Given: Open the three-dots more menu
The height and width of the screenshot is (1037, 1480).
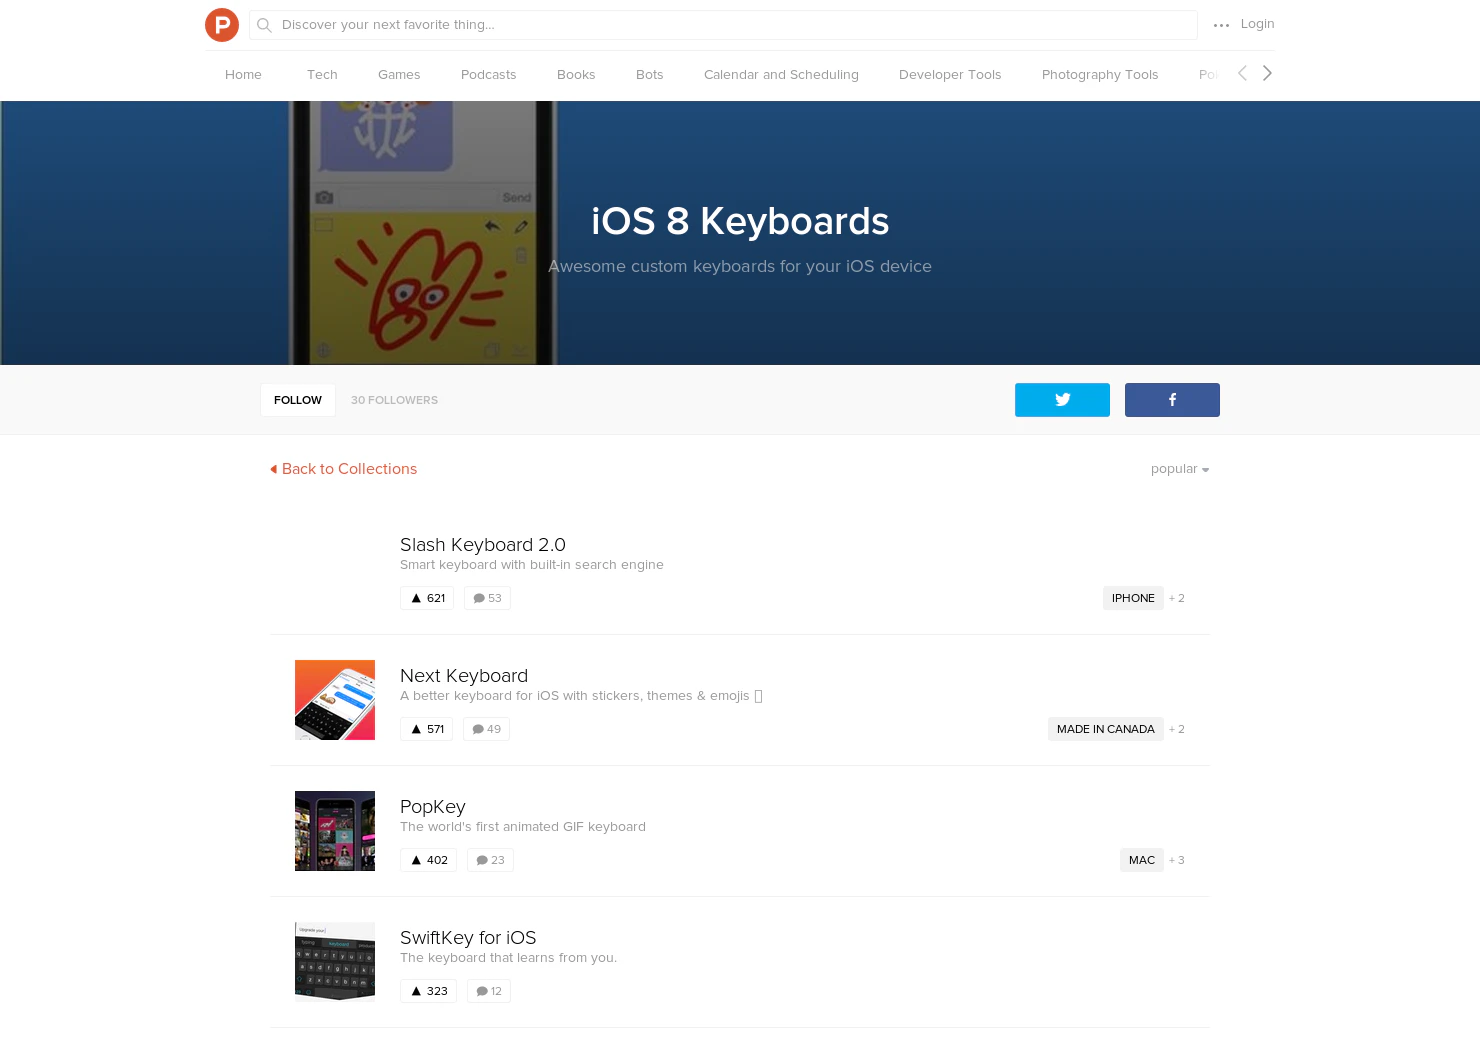Looking at the screenshot, I should 1221,25.
